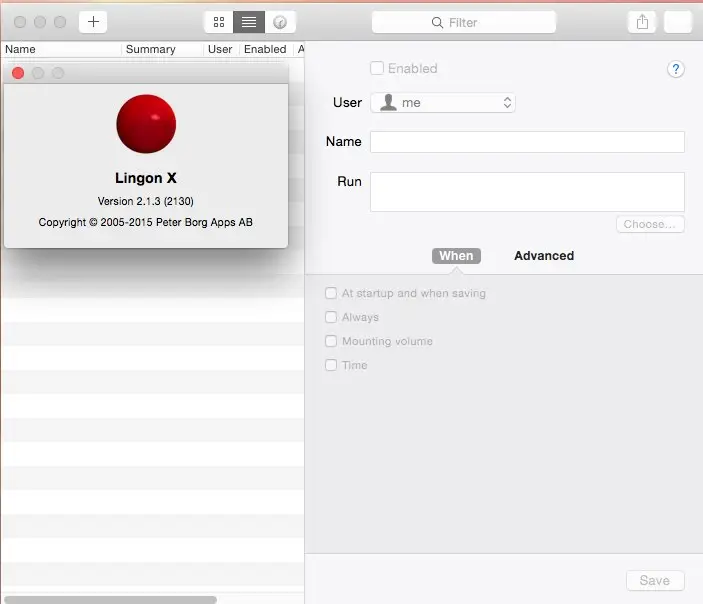Toggle the Time checkbox
Viewport: 703px width, 604px height.
[331, 365]
